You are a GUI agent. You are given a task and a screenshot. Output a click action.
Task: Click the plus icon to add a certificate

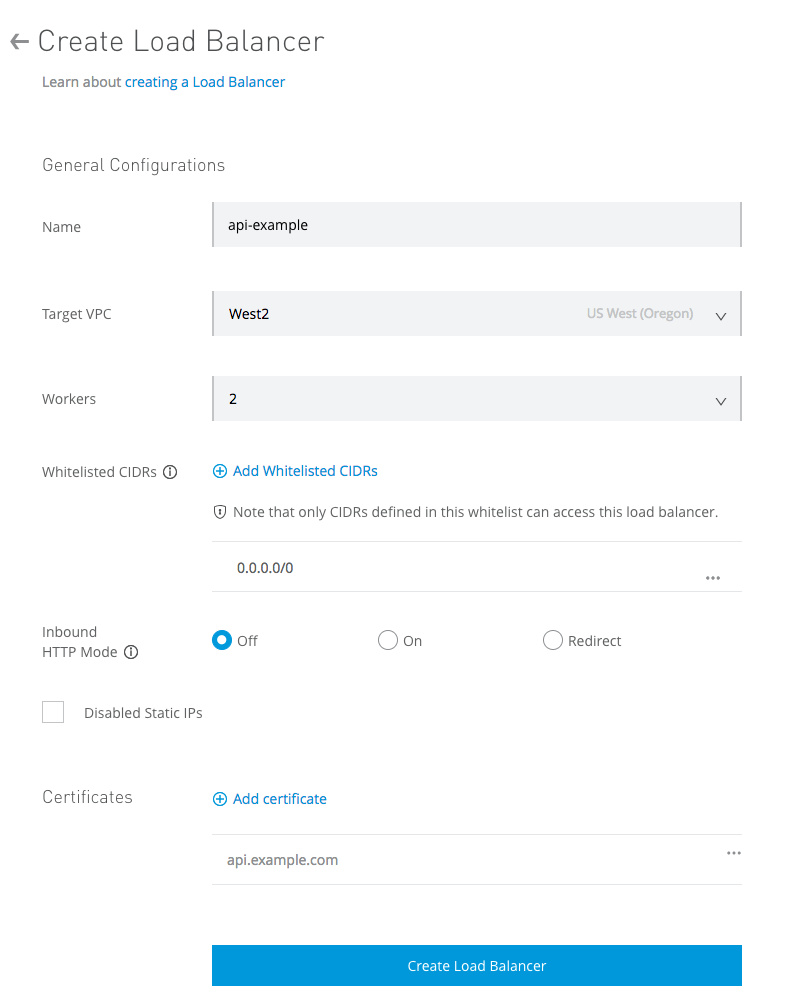(x=220, y=799)
